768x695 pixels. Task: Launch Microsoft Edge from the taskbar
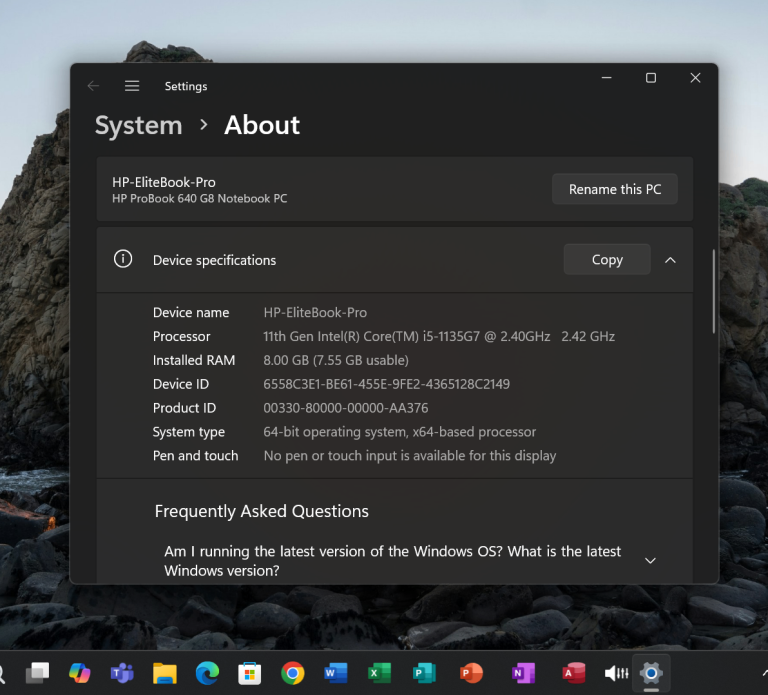click(207, 673)
